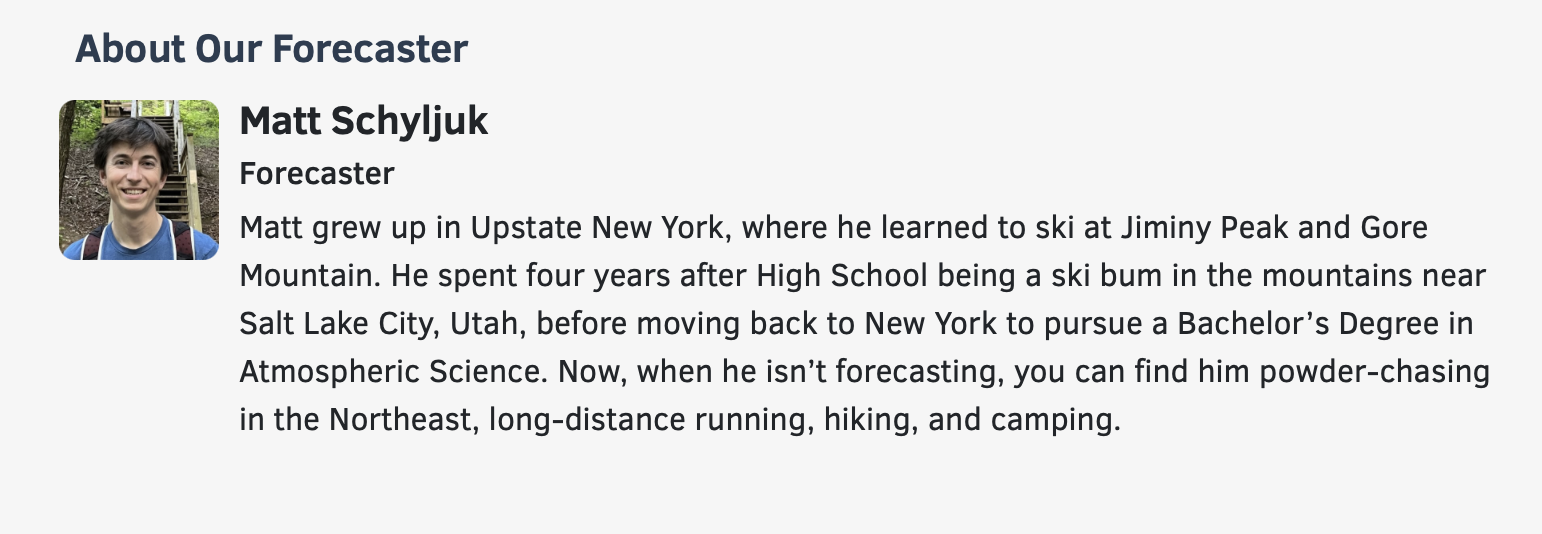Click the word "Gore" in the bio

1393,228
